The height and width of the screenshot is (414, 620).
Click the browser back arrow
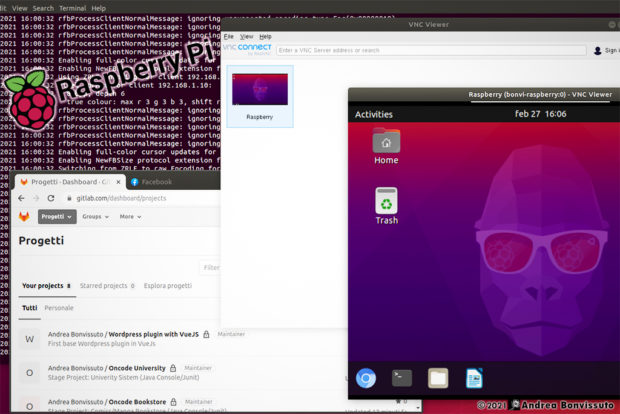click(21, 198)
